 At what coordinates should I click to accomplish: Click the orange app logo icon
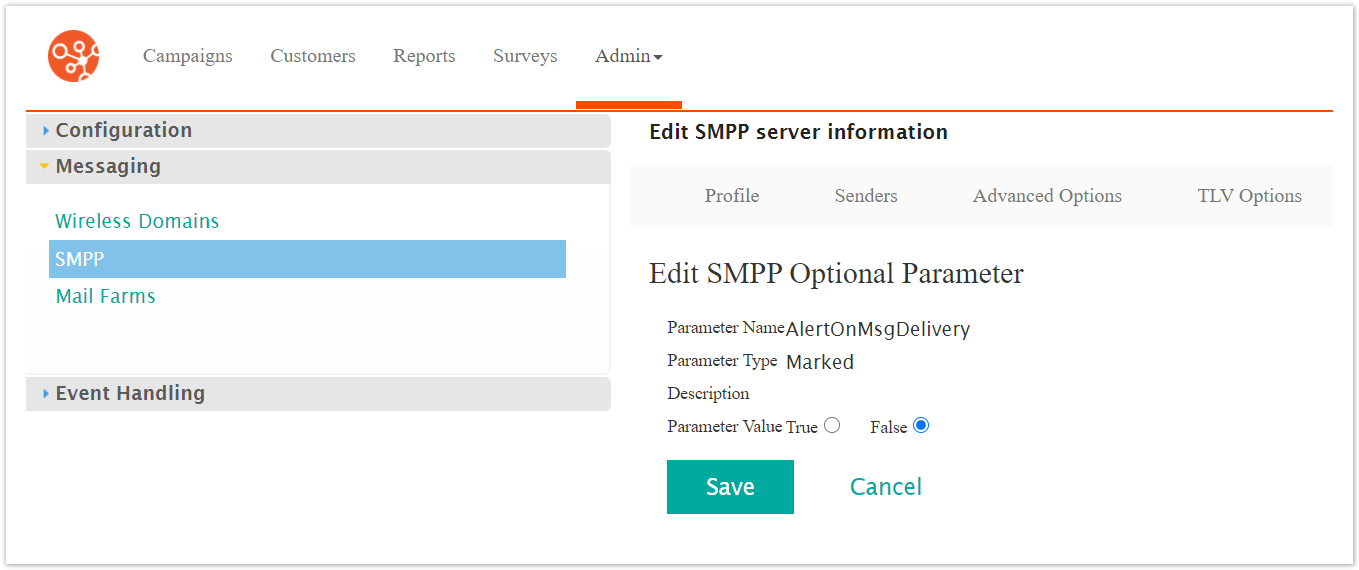tap(74, 56)
